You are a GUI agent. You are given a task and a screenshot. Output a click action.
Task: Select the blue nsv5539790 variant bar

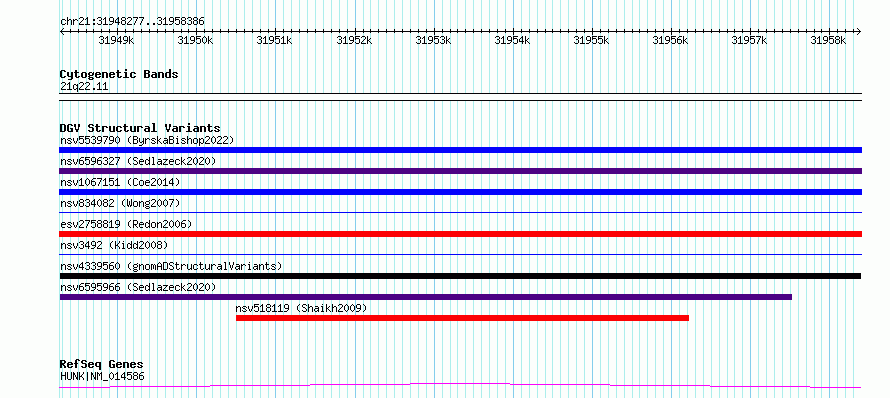click(x=460, y=150)
